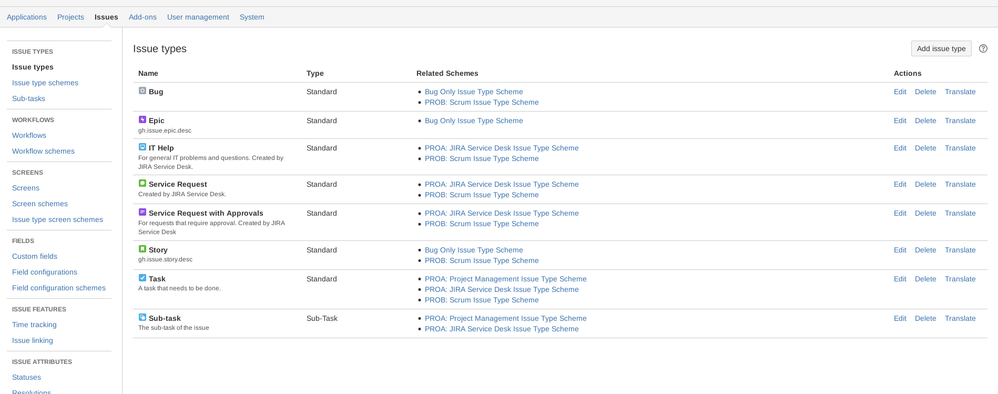This screenshot has height=394, width=998.
Task: Click the Bug issue type icon
Action: [x=143, y=91]
